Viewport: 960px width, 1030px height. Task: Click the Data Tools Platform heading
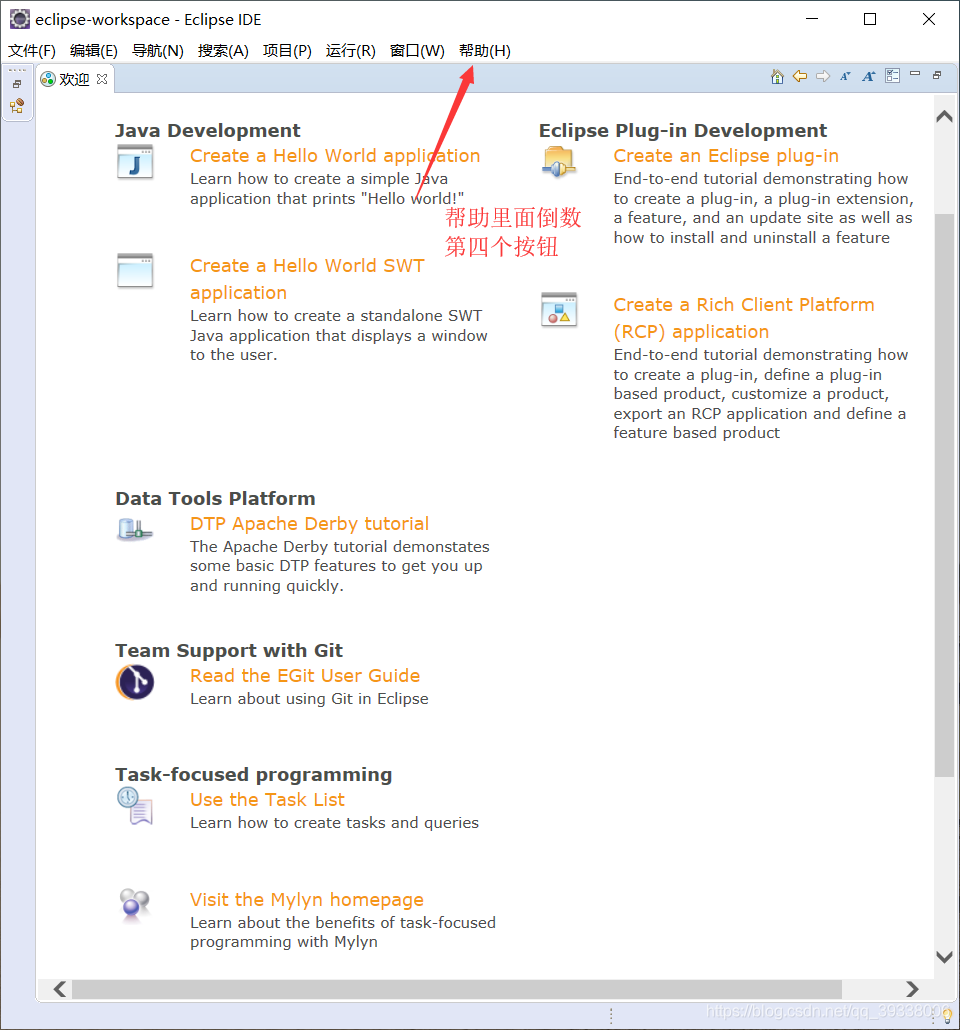(215, 498)
